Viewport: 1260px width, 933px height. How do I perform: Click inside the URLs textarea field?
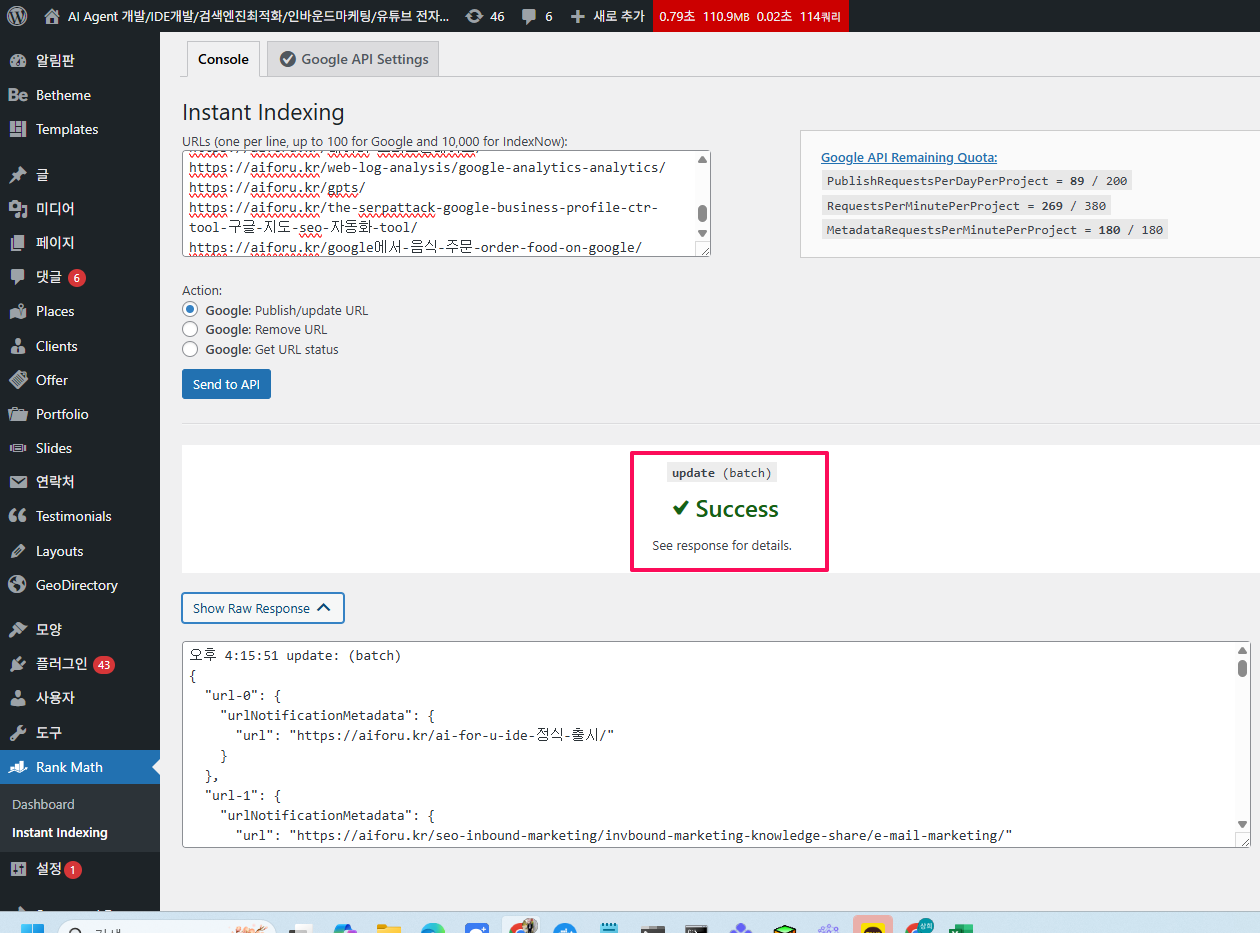pyautogui.click(x=440, y=205)
